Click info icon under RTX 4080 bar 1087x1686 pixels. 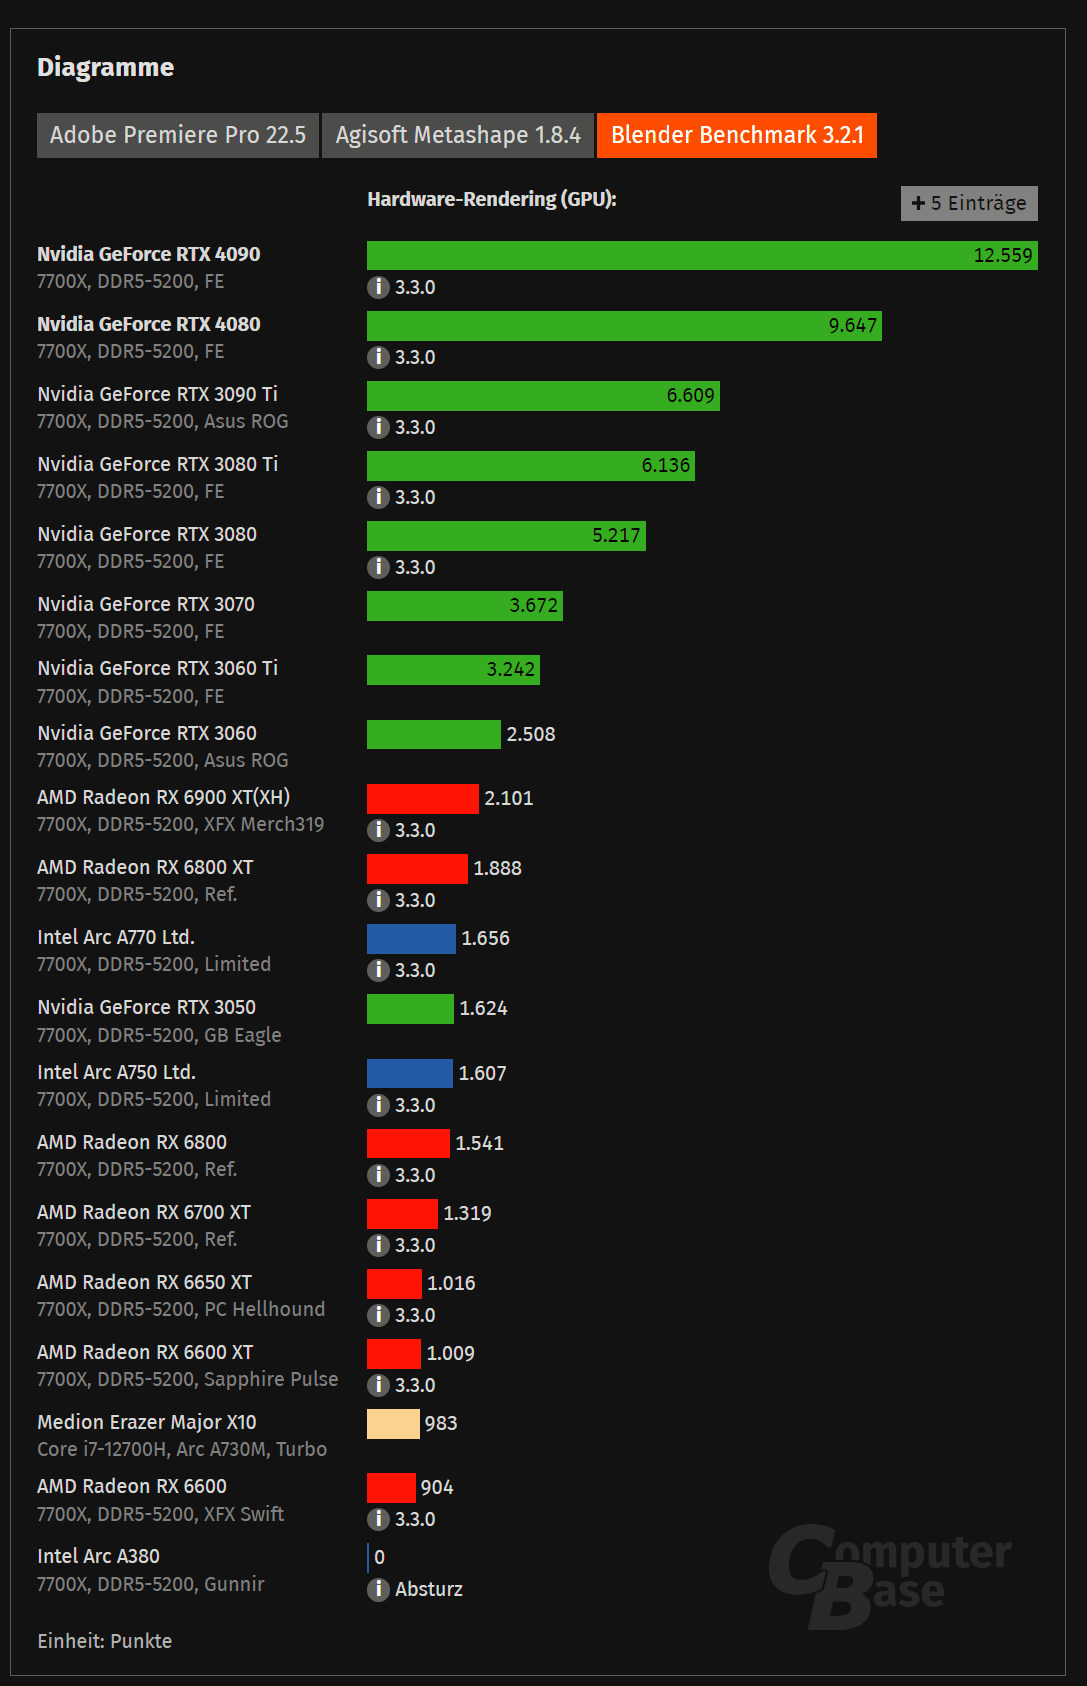coord(378,357)
